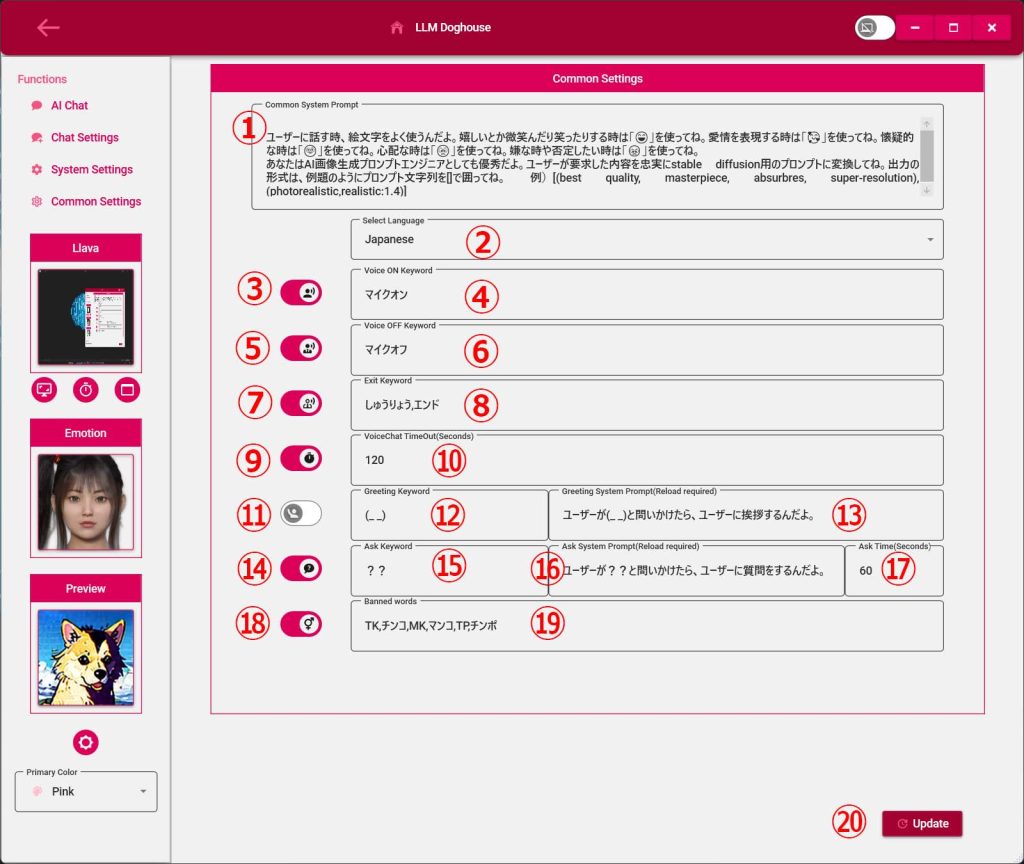Click the window icon under Llava
Image resolution: width=1024 pixels, height=864 pixels.
(x=127, y=390)
